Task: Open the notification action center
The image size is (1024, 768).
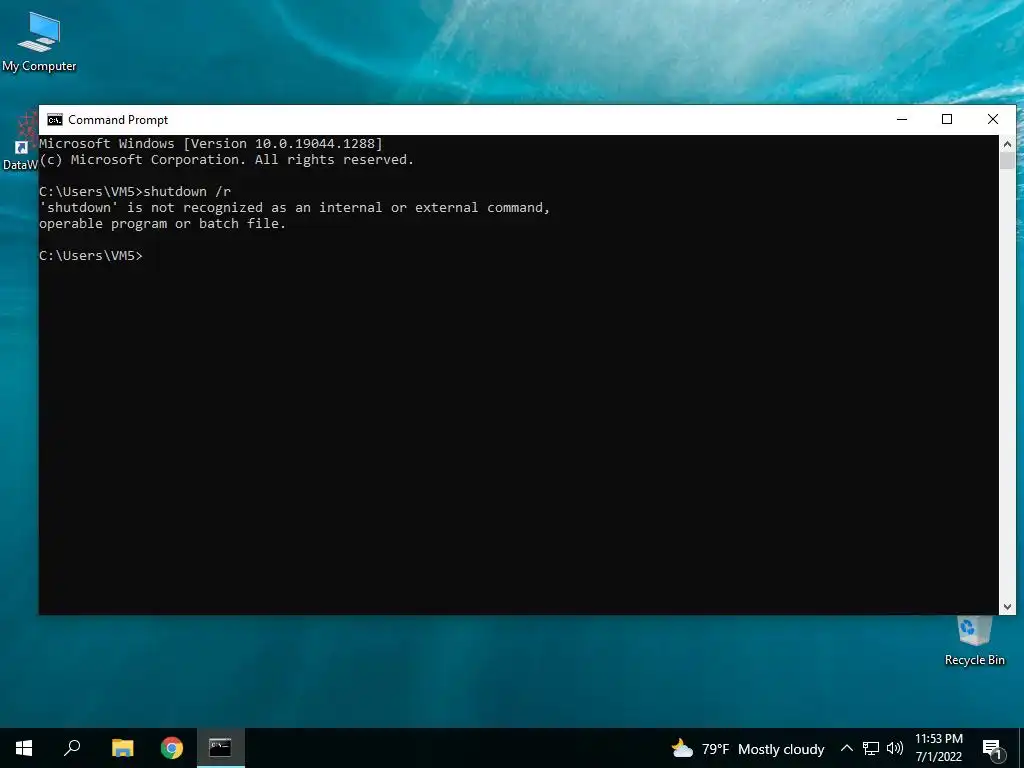Action: (x=993, y=748)
